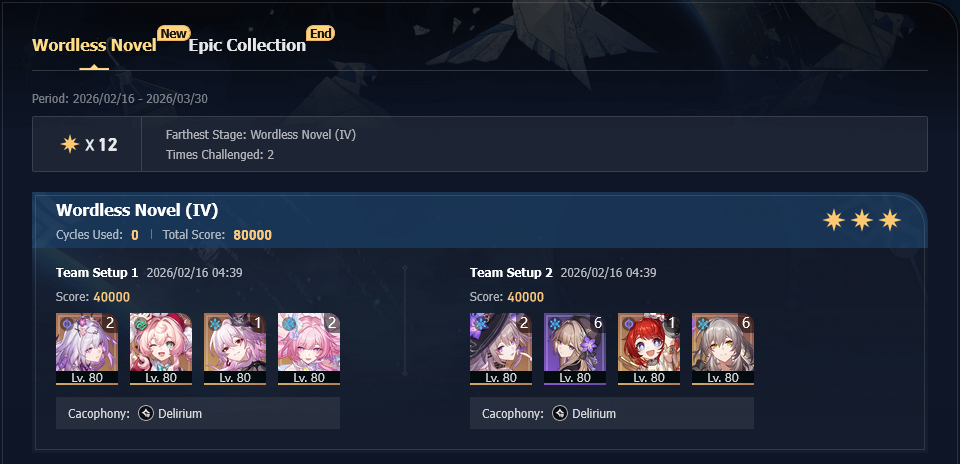
Task: Click the fourth pink-haired character in Team Setup 1
Action: click(309, 350)
